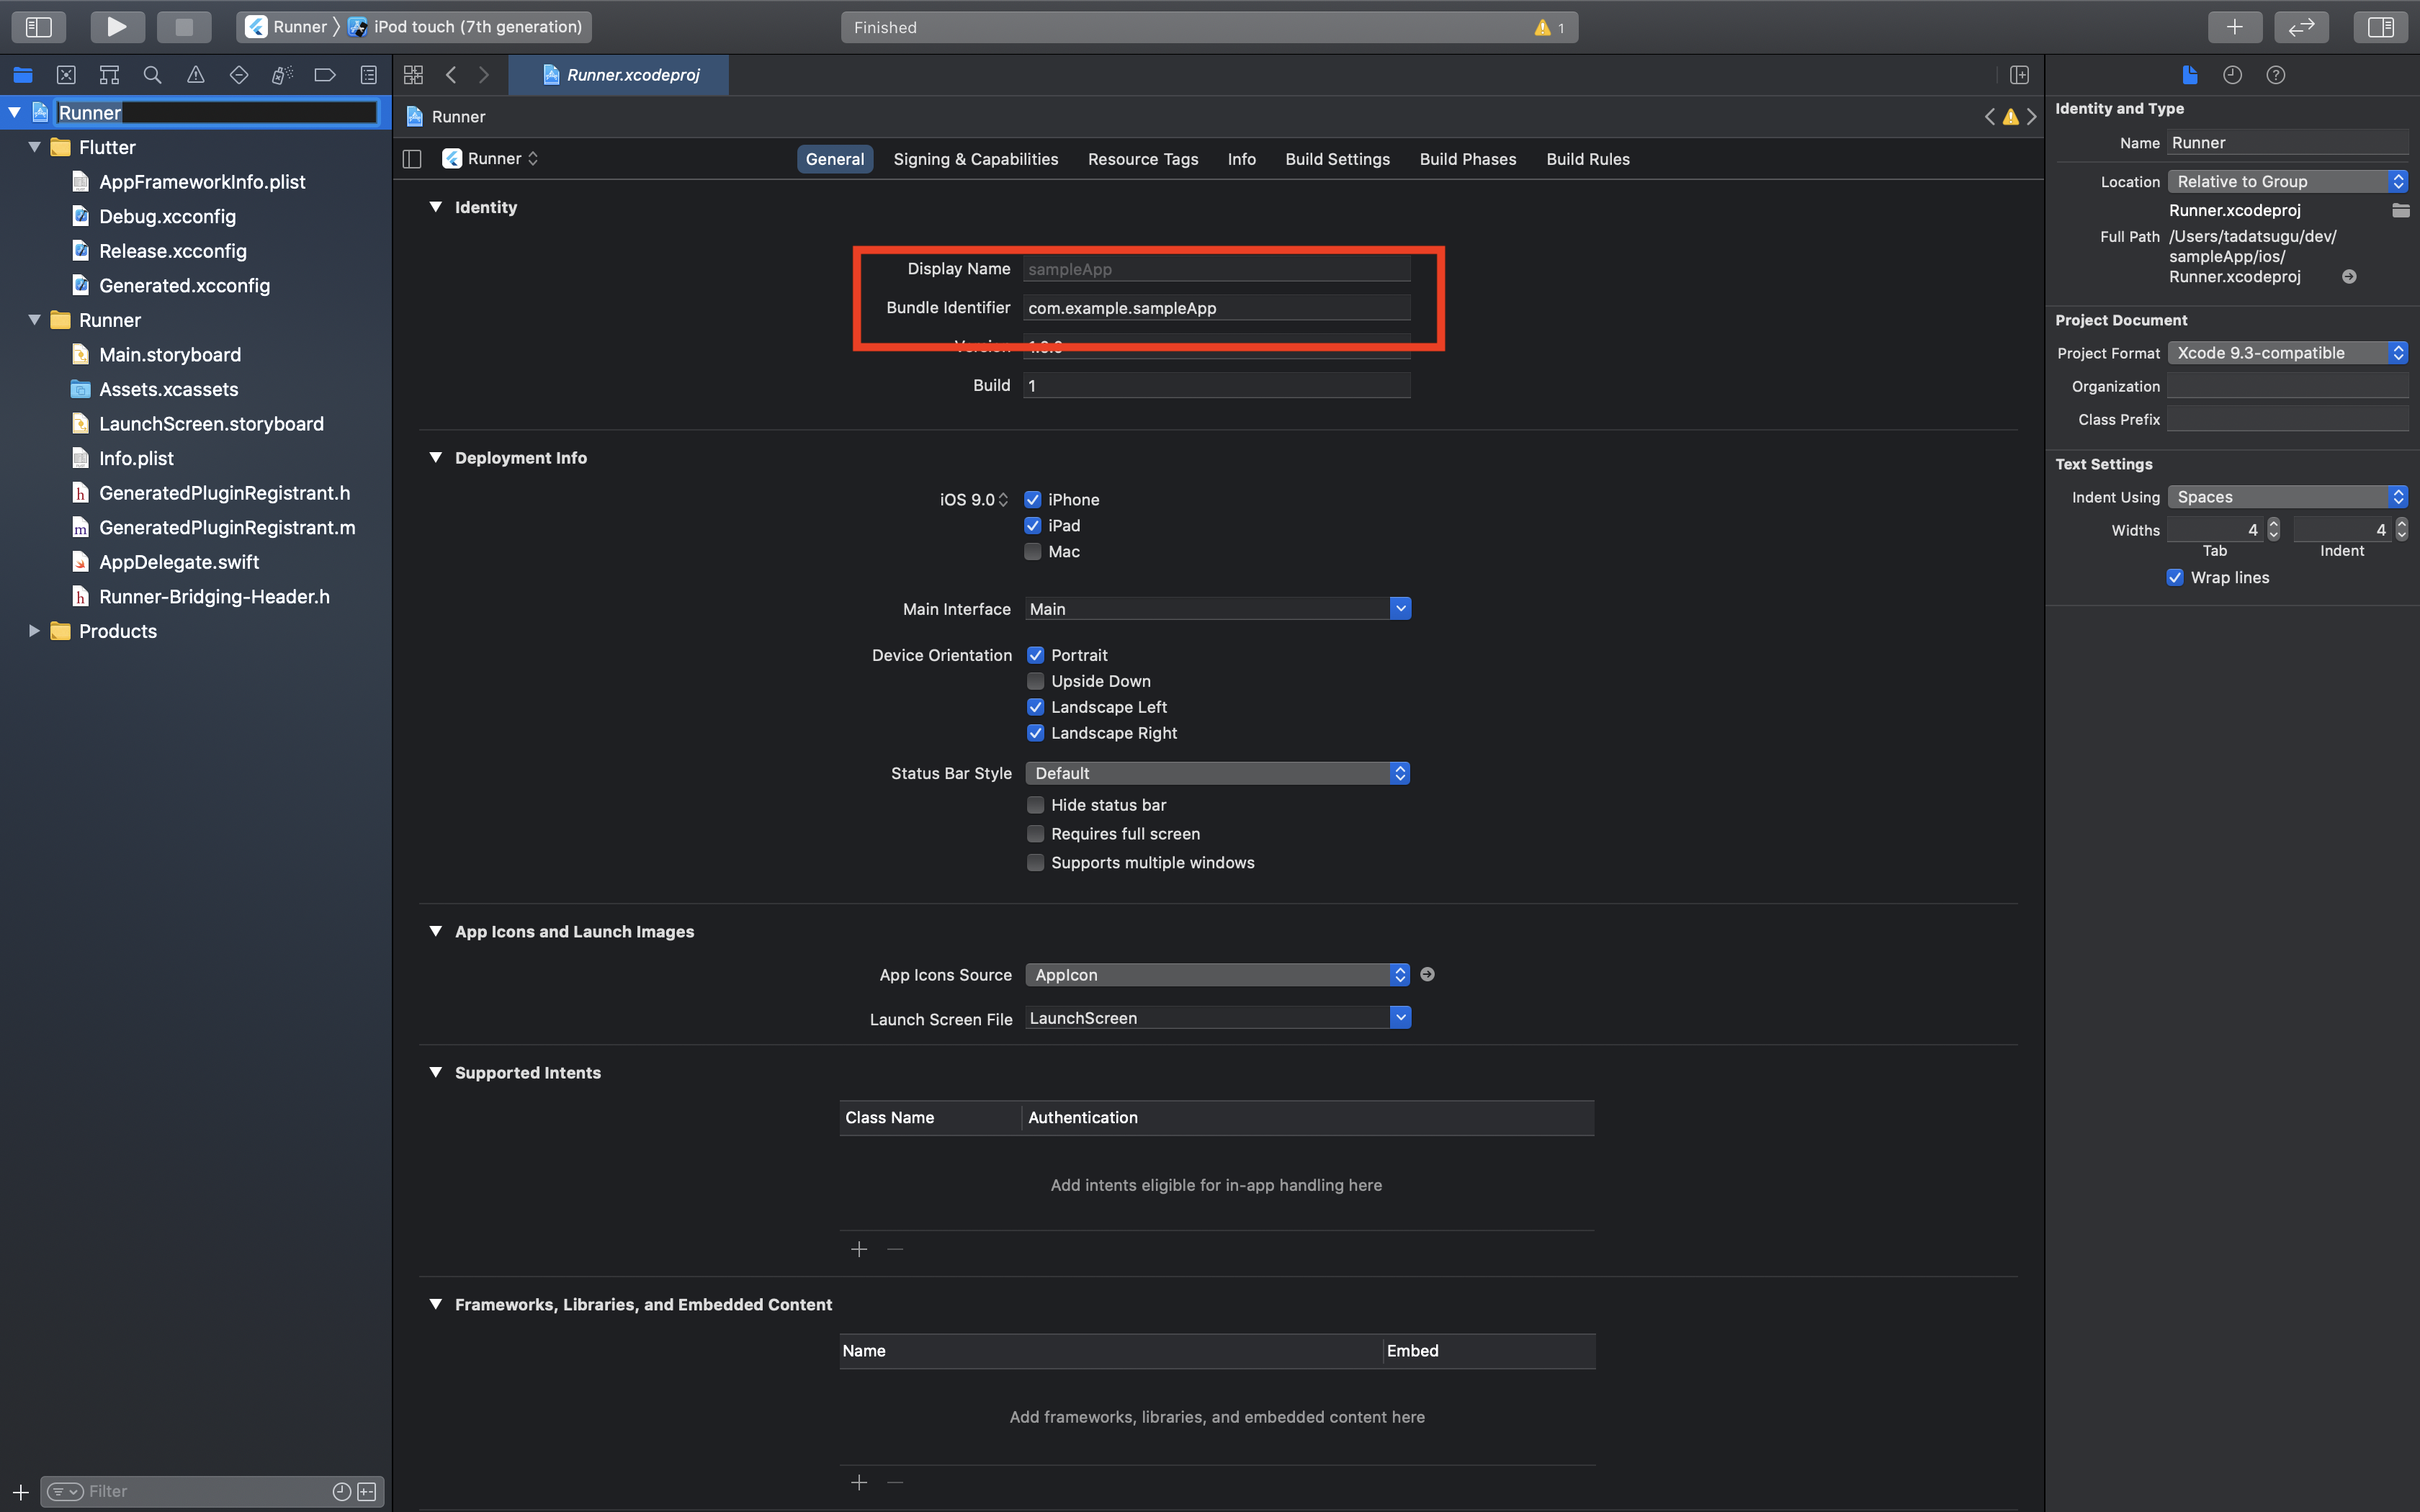Image resolution: width=2420 pixels, height=1512 pixels.
Task: Switch to Signing & Capabilities tab
Action: tap(975, 159)
